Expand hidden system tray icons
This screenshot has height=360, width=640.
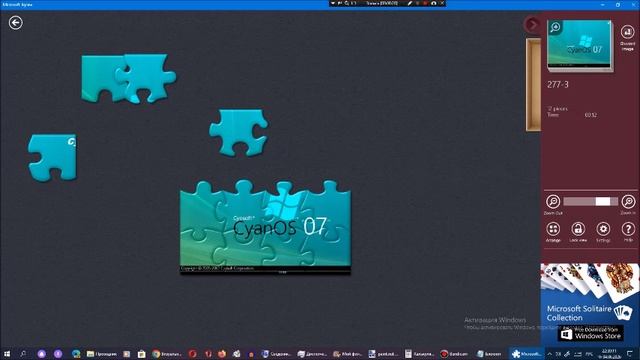pos(549,354)
